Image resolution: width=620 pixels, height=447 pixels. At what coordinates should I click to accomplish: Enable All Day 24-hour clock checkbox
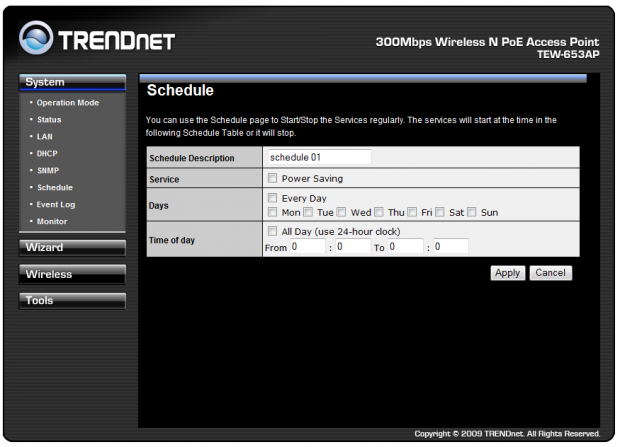pos(272,231)
